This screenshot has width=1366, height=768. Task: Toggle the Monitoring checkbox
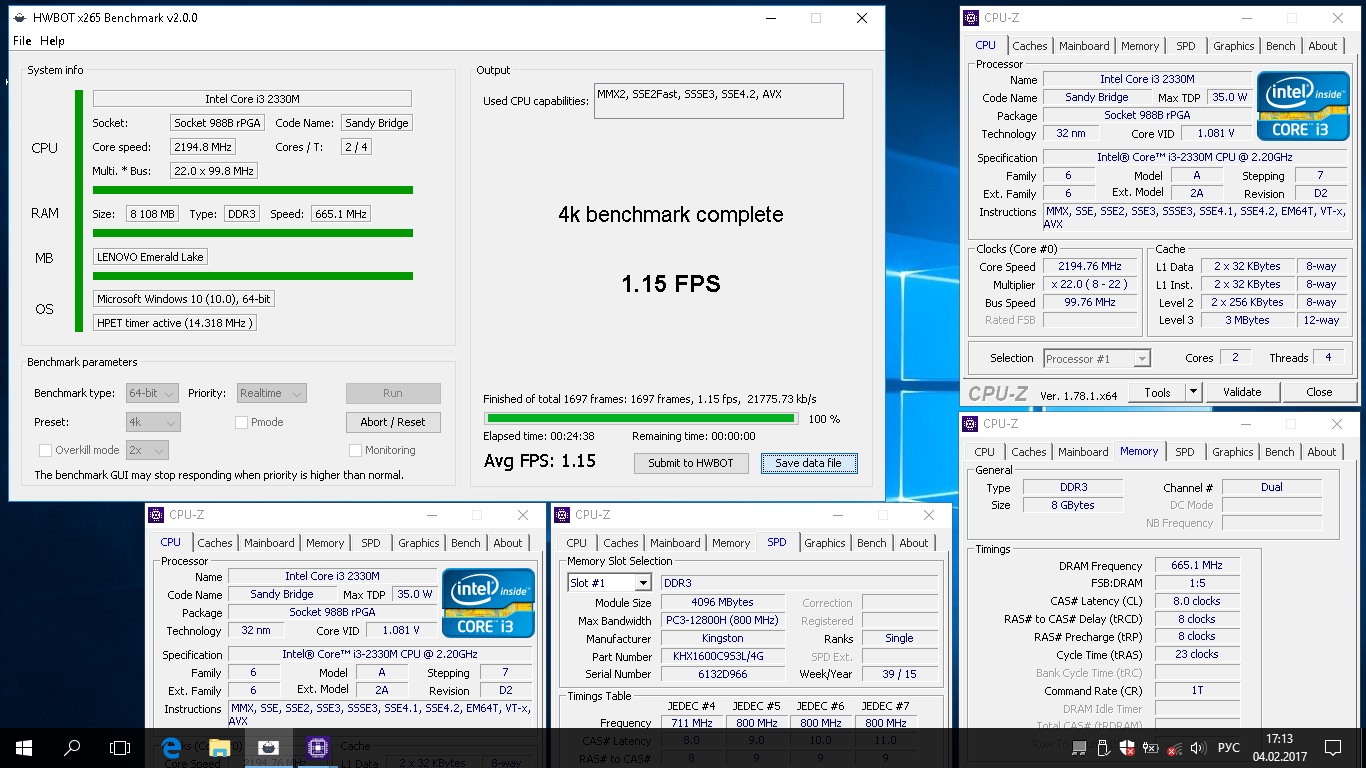pyautogui.click(x=355, y=450)
